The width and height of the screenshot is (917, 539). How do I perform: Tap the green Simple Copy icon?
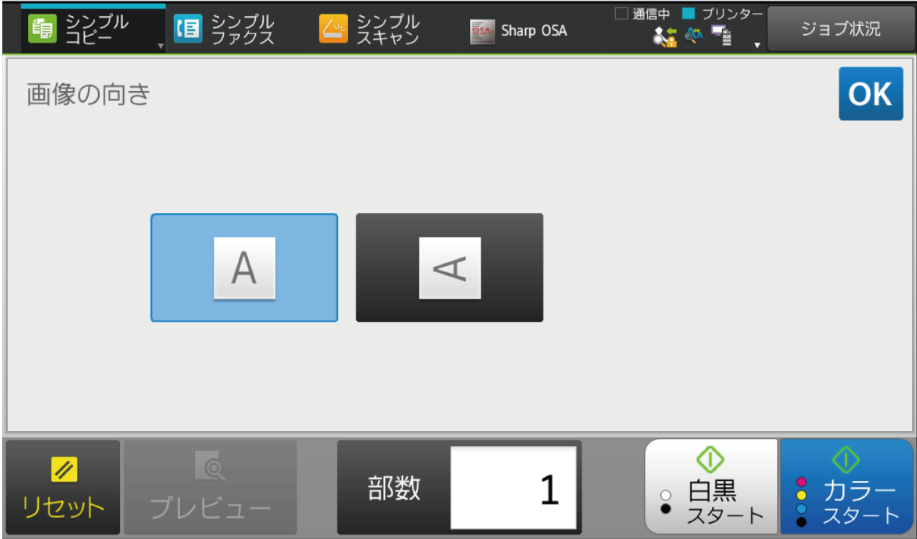click(43, 29)
